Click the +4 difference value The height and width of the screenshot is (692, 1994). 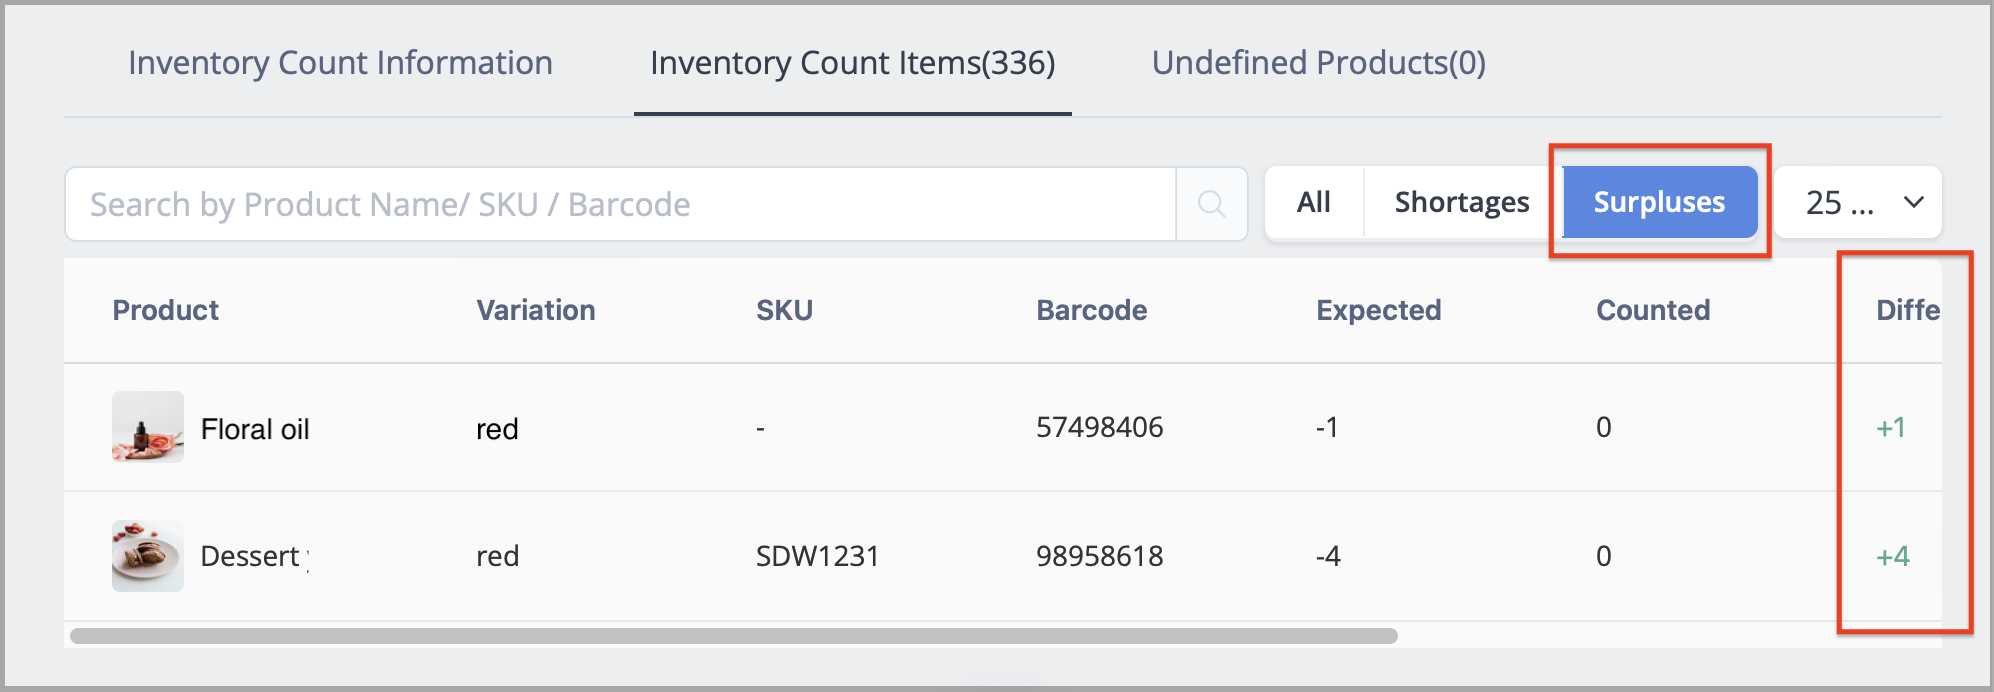(x=1892, y=556)
